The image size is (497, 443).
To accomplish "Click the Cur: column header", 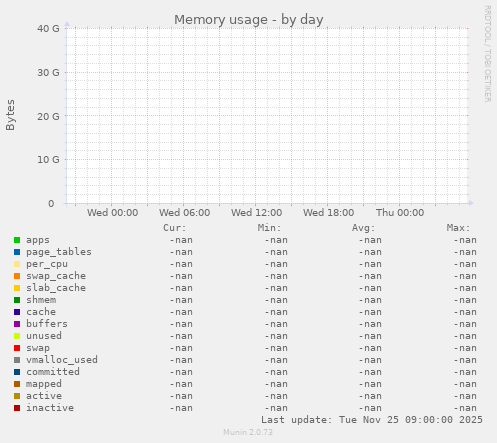I will [175, 228].
